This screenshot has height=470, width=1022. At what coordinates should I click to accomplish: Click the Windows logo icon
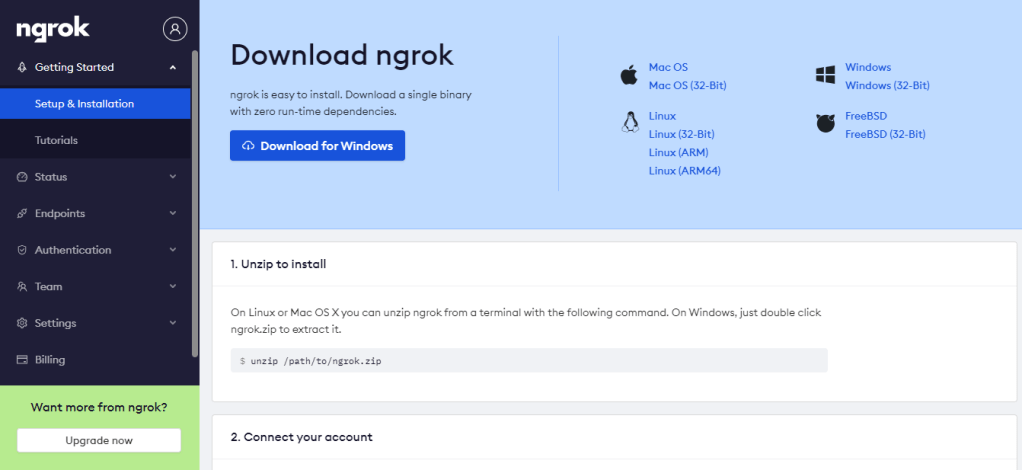point(825,76)
